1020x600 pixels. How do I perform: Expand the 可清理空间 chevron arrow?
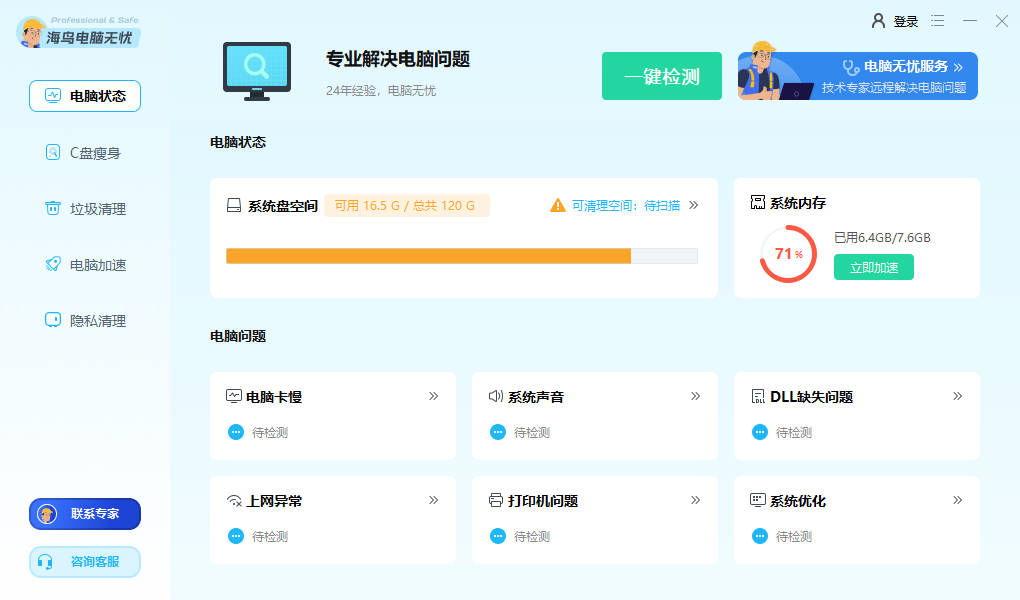coord(693,206)
